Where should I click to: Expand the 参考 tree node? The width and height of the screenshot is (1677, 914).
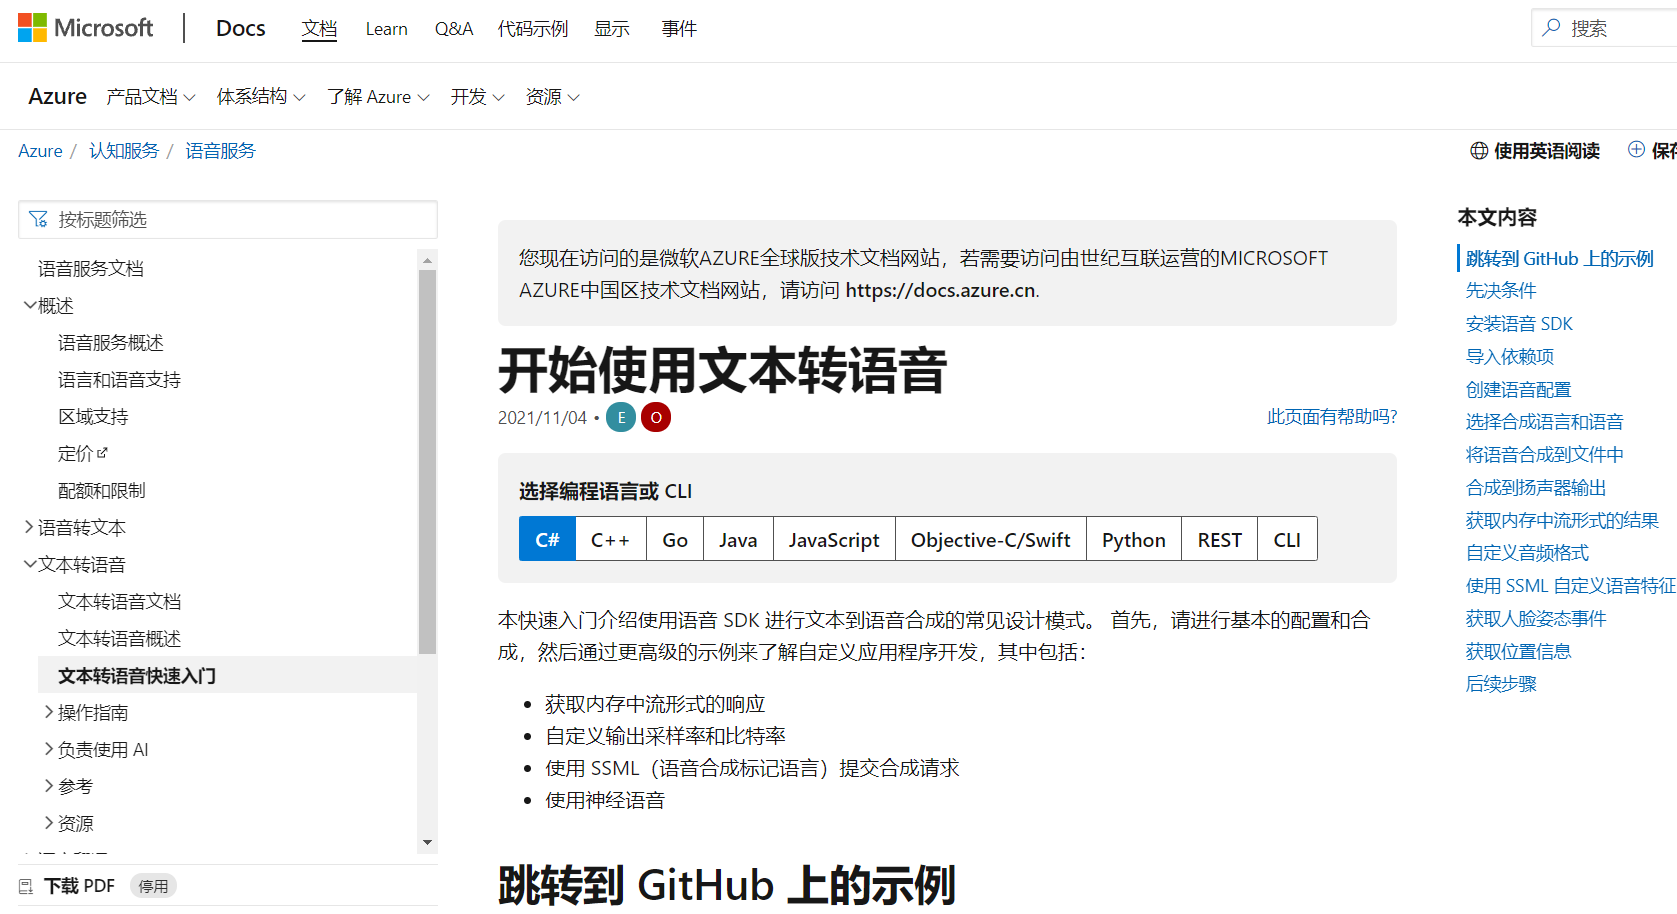(49, 786)
